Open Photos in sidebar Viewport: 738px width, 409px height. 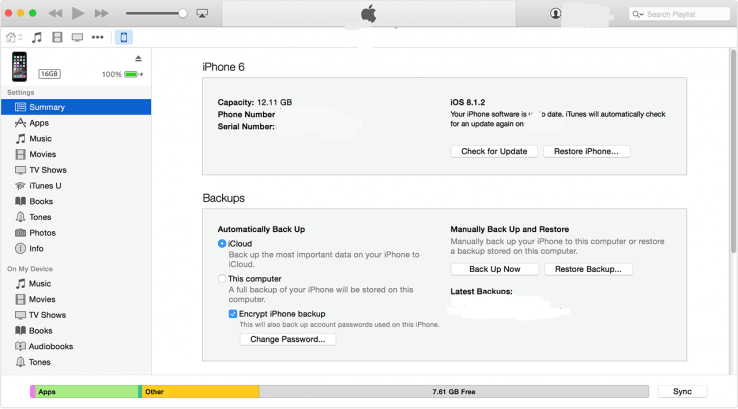76,233
